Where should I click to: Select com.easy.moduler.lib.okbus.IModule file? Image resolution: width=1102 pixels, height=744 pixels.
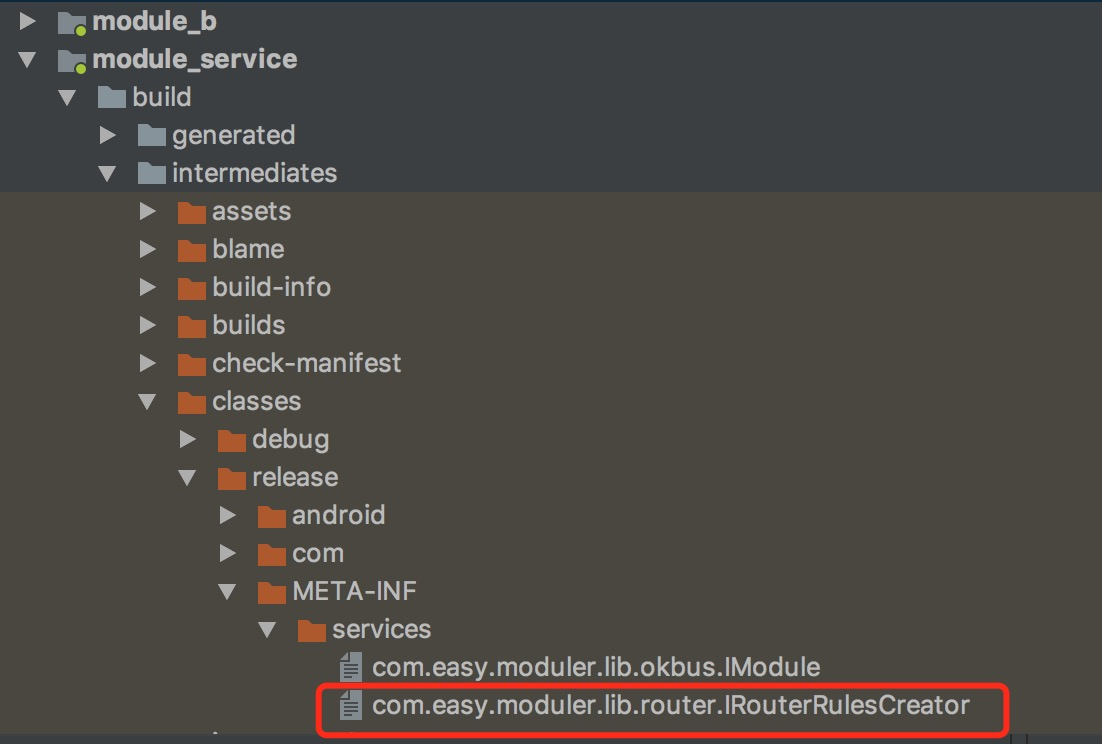coord(596,667)
